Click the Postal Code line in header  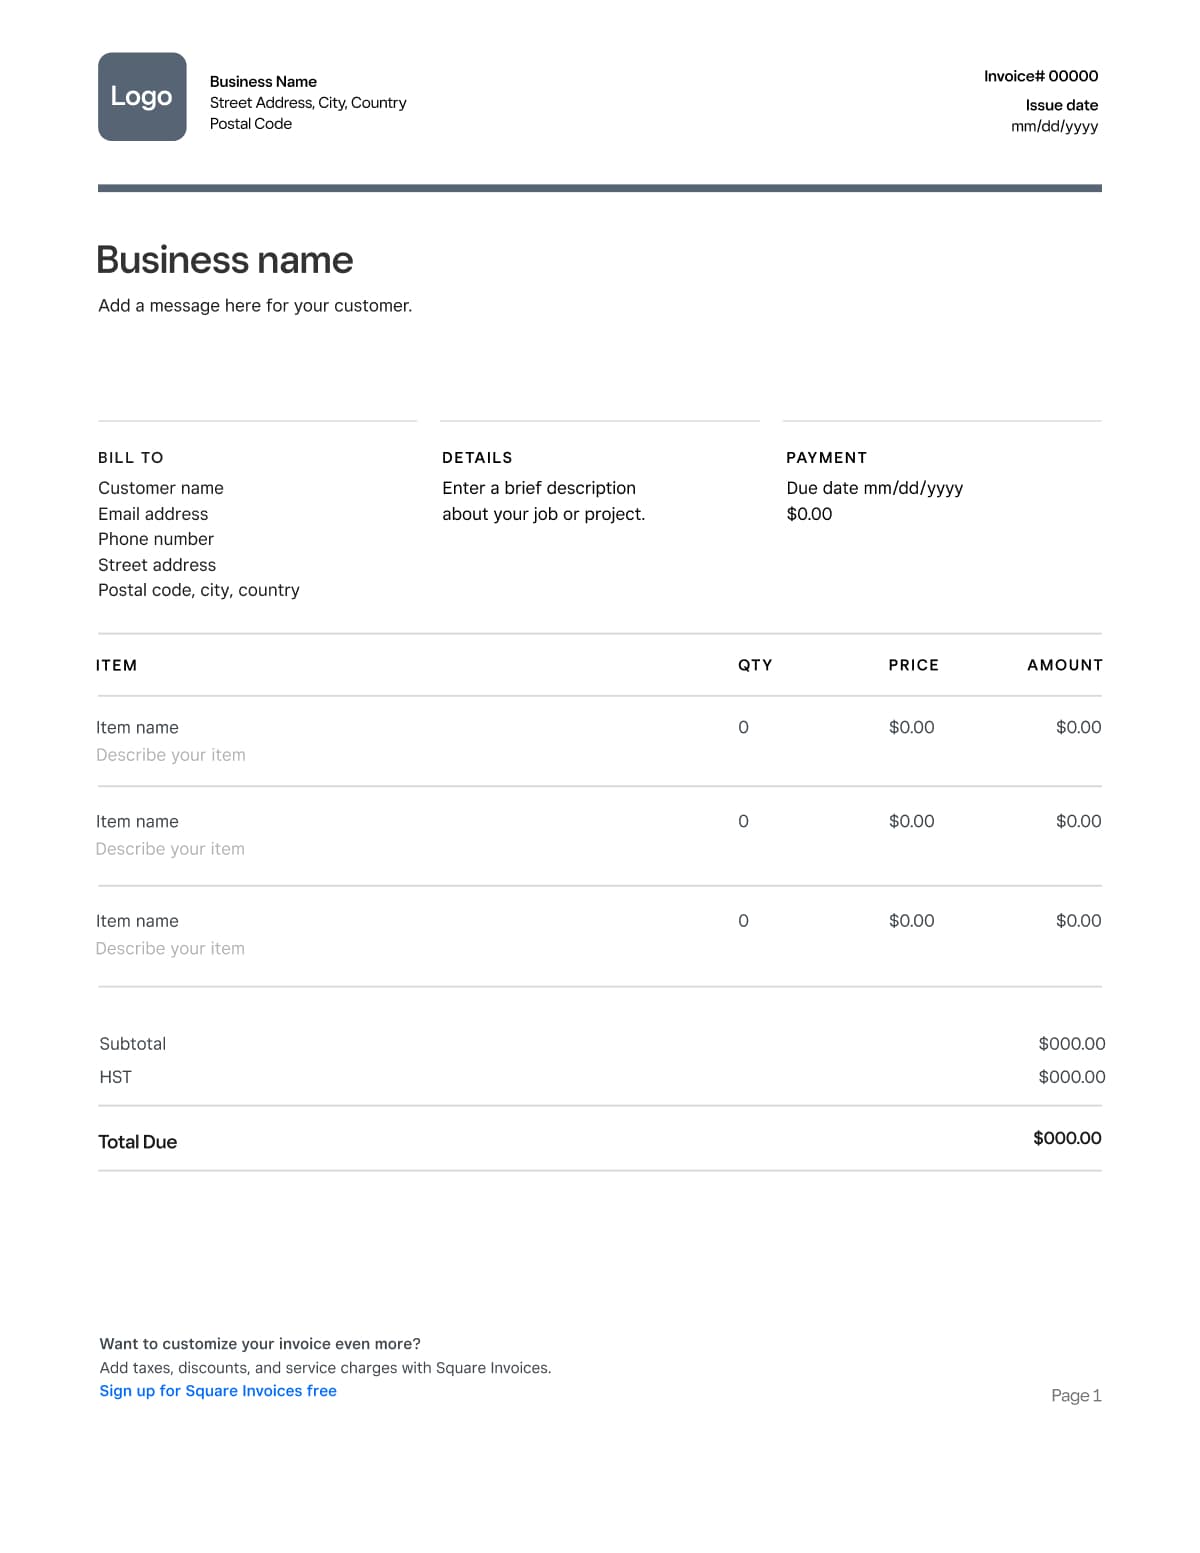(251, 124)
